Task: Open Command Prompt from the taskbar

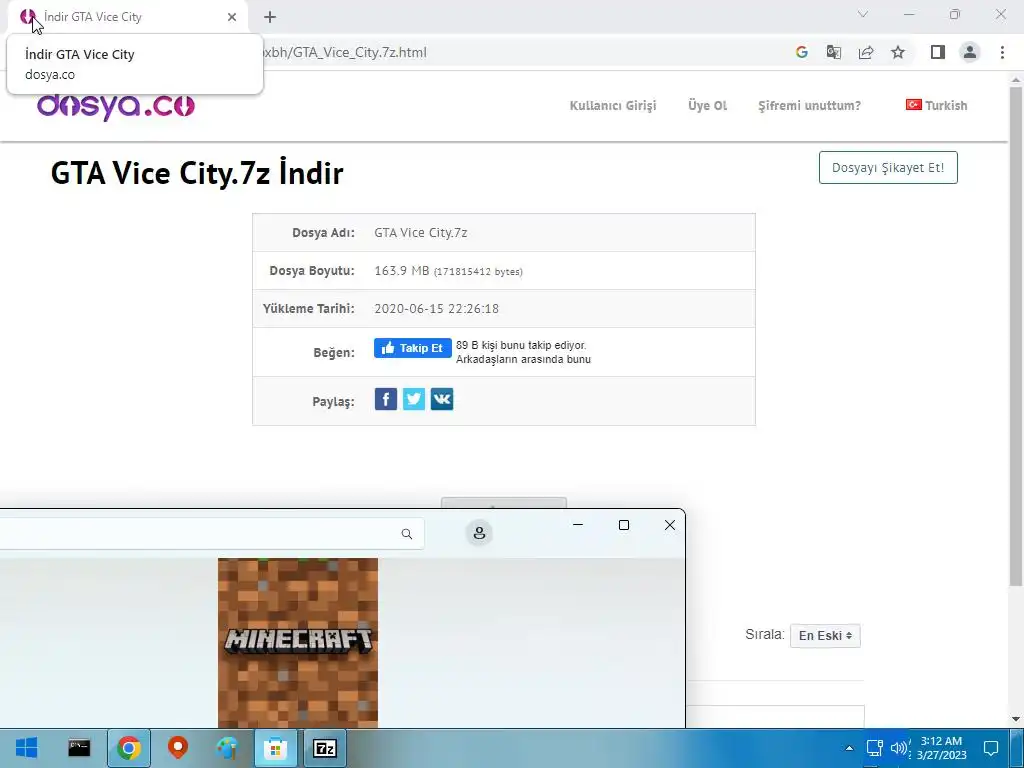Action: [79, 748]
